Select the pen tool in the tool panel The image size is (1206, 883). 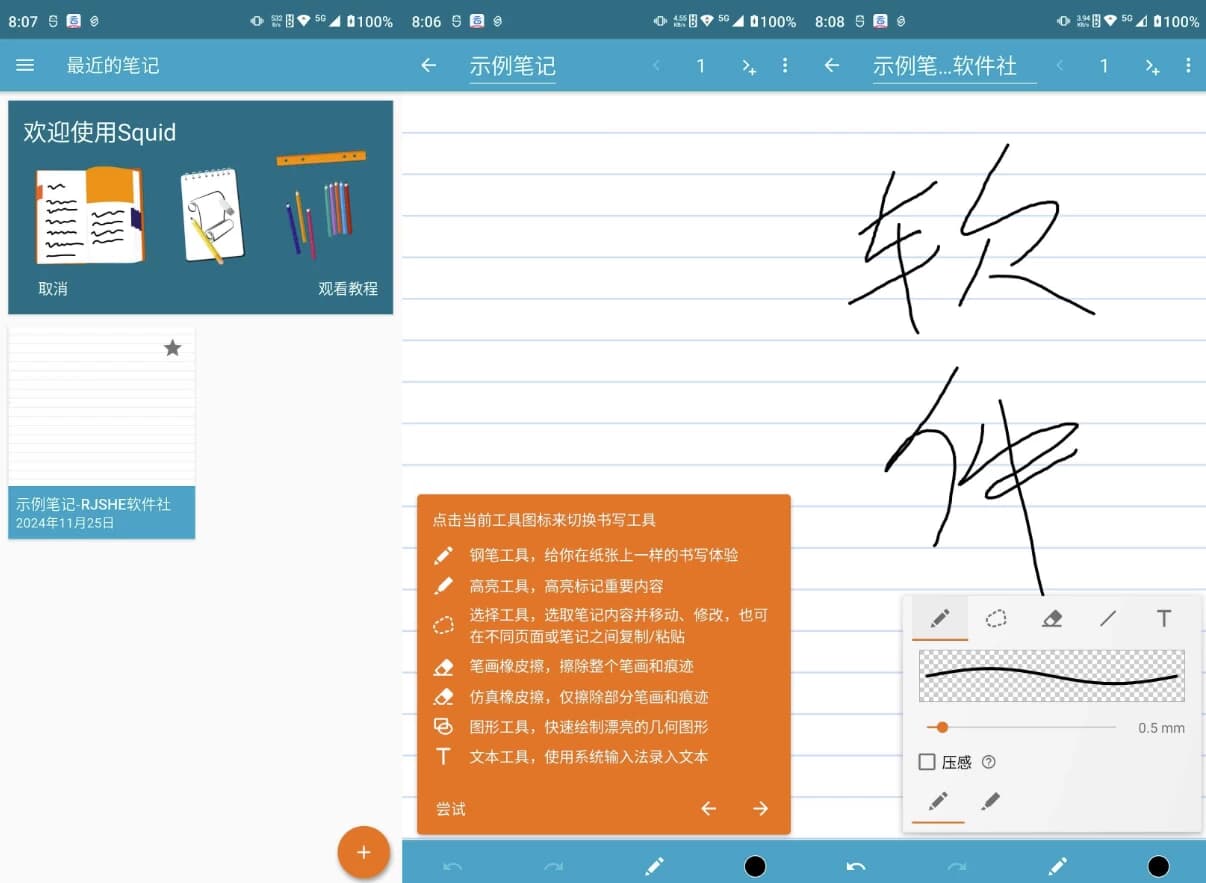(x=939, y=619)
